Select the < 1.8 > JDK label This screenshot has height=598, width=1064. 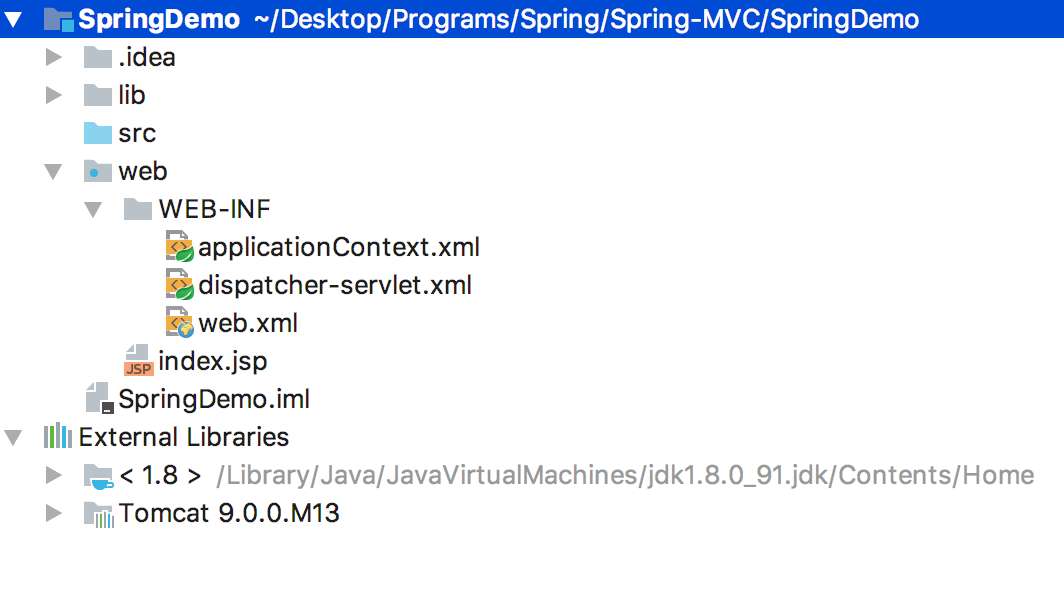(x=160, y=475)
